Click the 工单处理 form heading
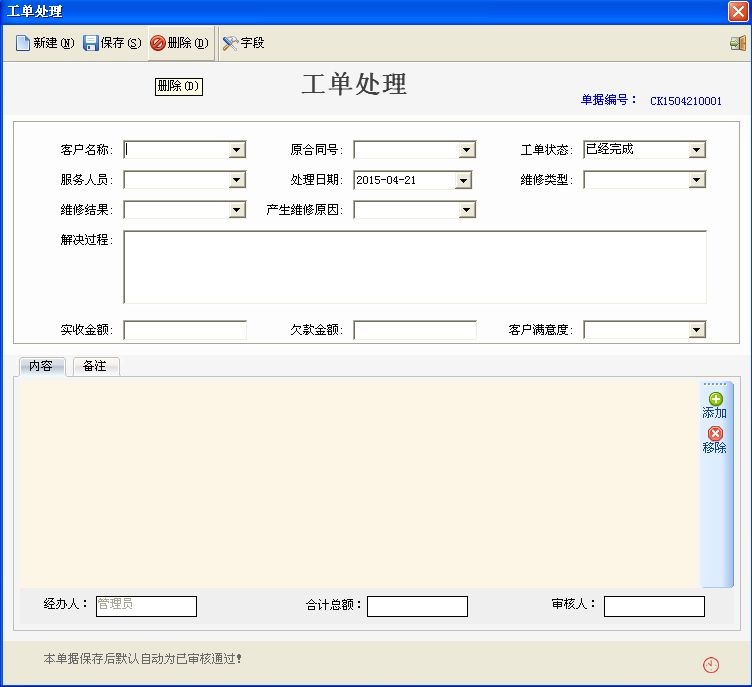This screenshot has width=752, height=687. [354, 84]
